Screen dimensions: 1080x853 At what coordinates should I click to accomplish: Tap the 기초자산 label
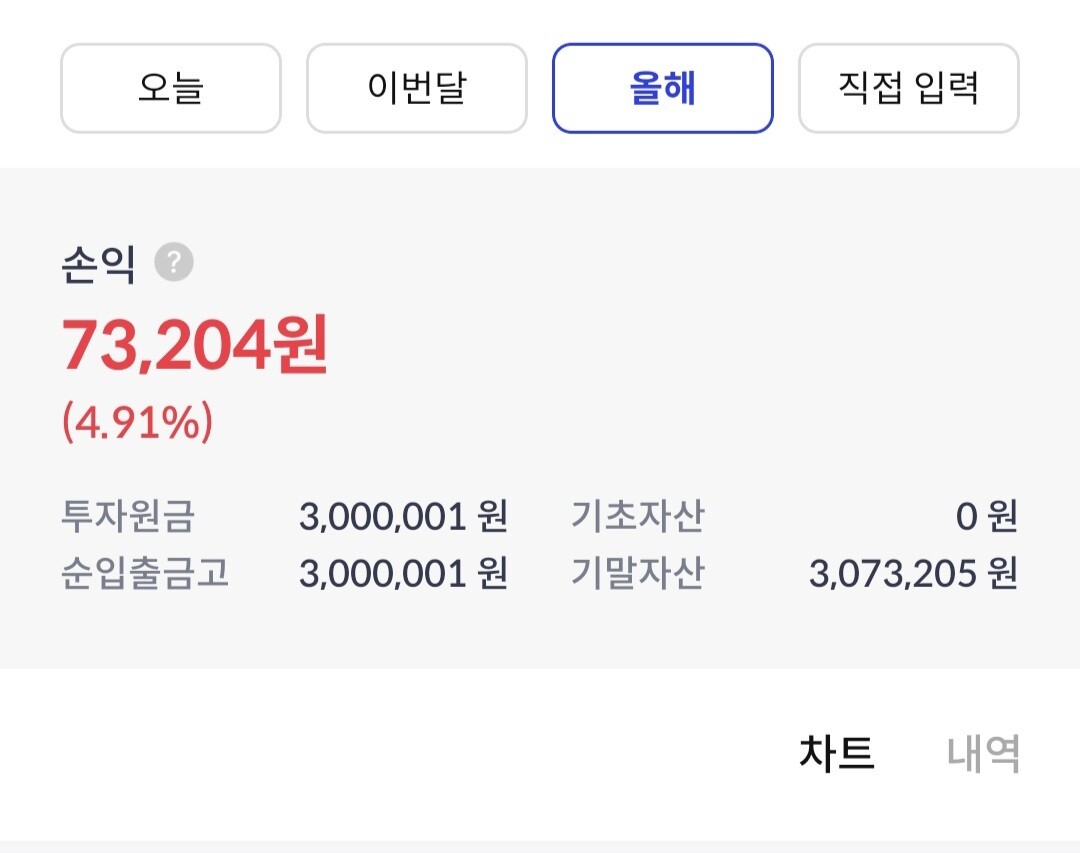[637, 517]
